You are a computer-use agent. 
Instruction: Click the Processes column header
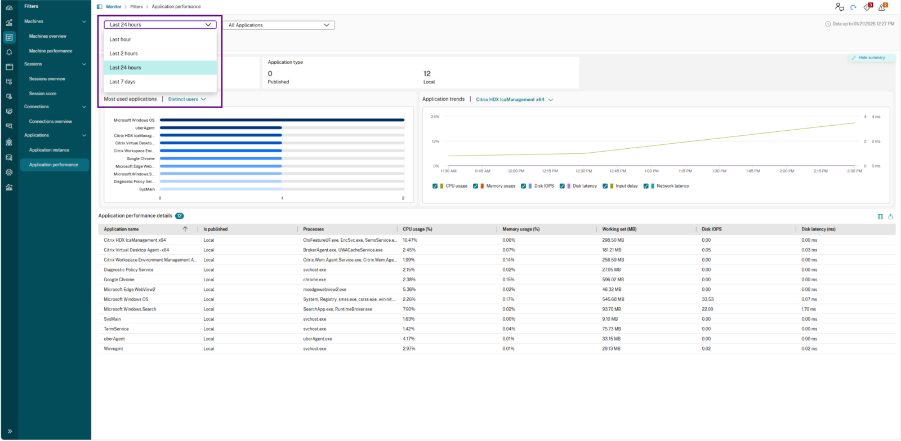pyautogui.click(x=313, y=229)
